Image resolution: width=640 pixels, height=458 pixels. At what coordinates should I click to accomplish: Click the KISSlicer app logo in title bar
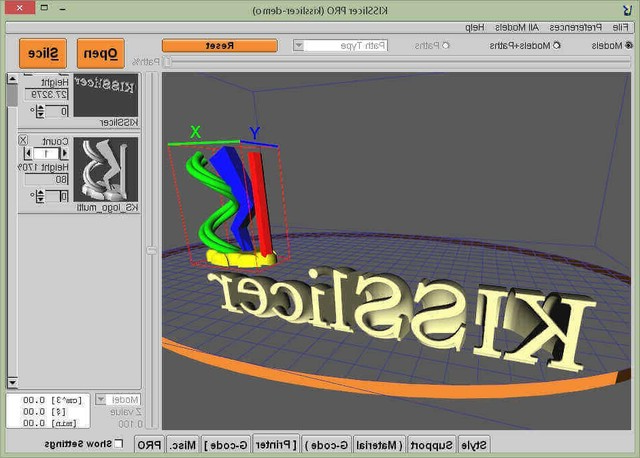point(627,9)
